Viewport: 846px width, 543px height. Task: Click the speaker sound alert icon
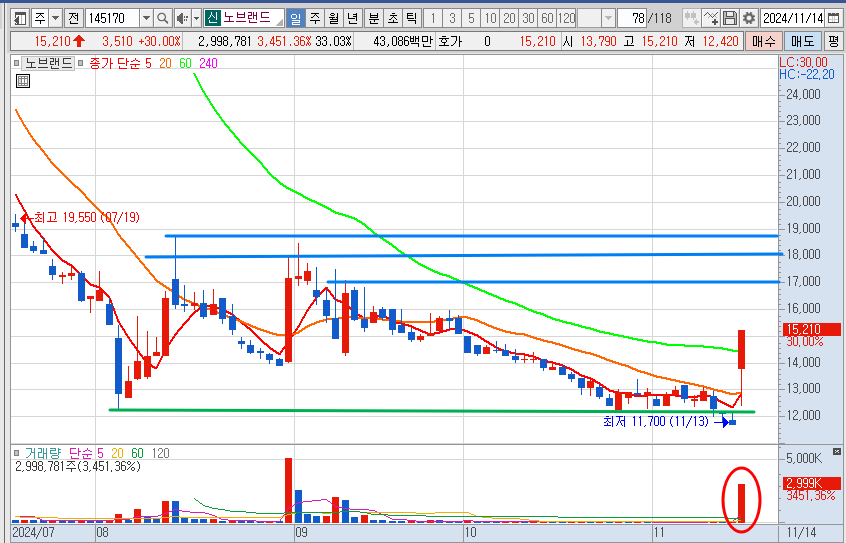pyautogui.click(x=182, y=19)
